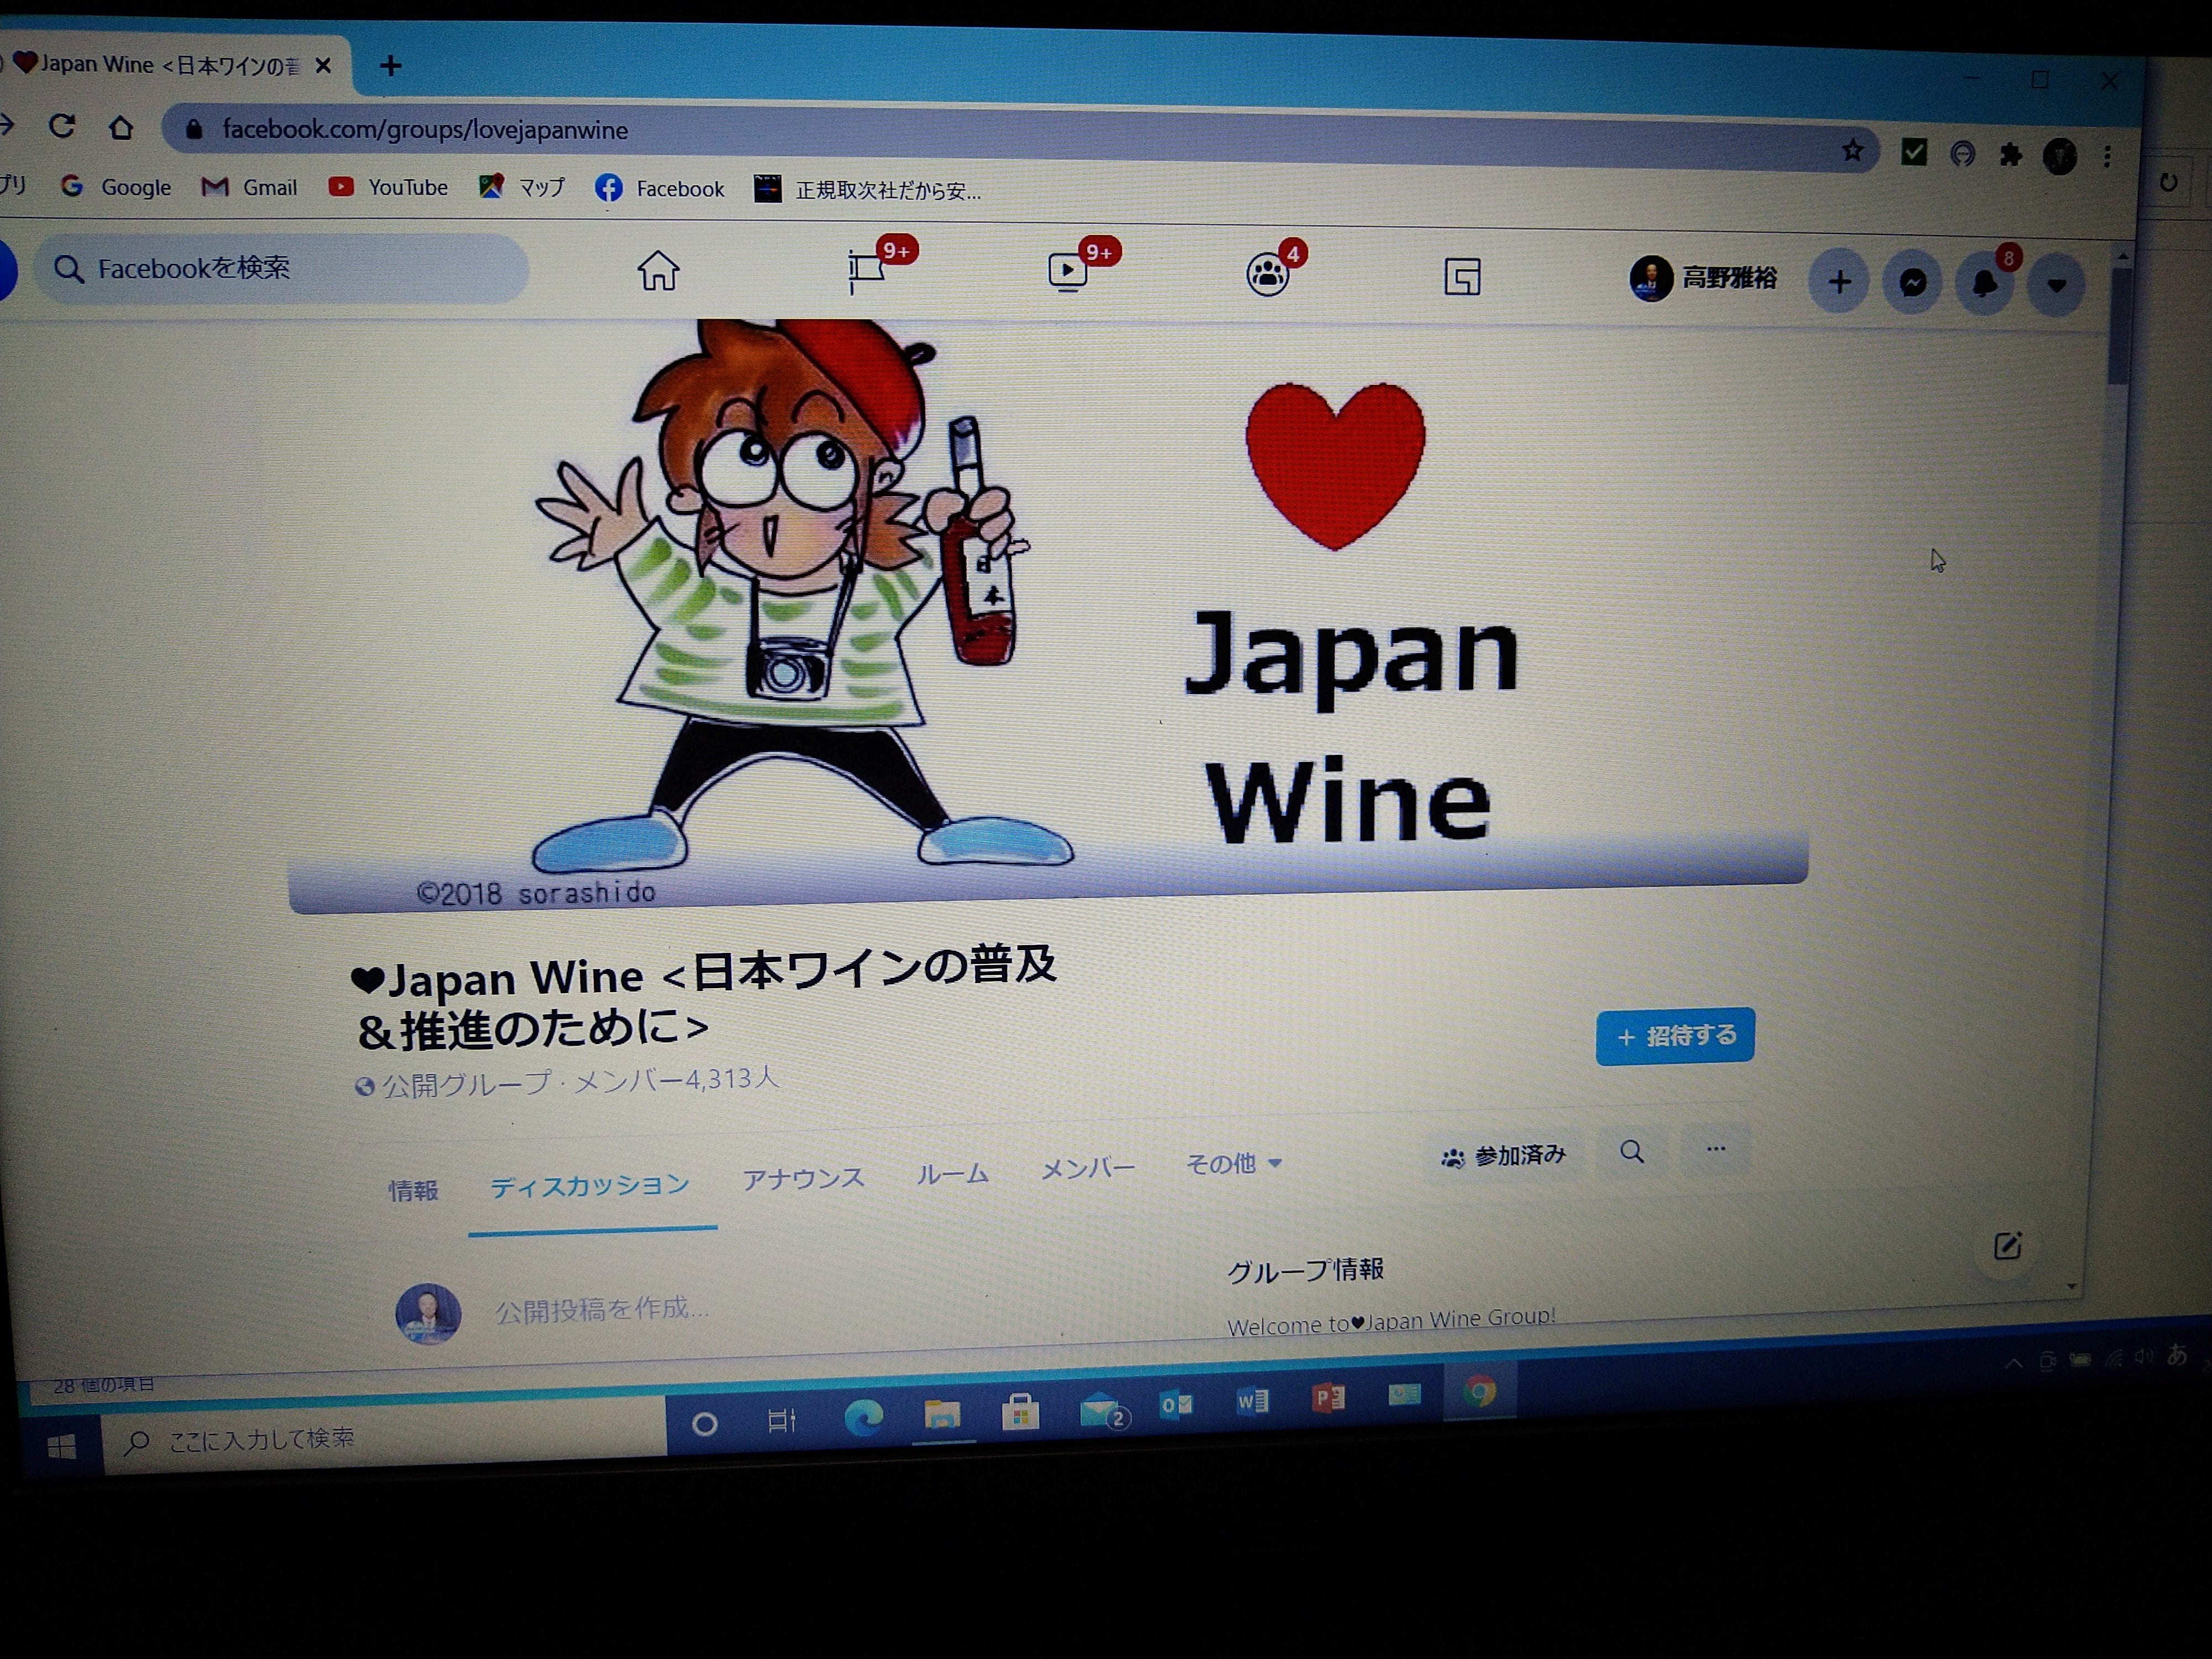This screenshot has height=1659, width=2212.
Task: Expand account menu down arrow
Action: pyautogui.click(x=2056, y=286)
